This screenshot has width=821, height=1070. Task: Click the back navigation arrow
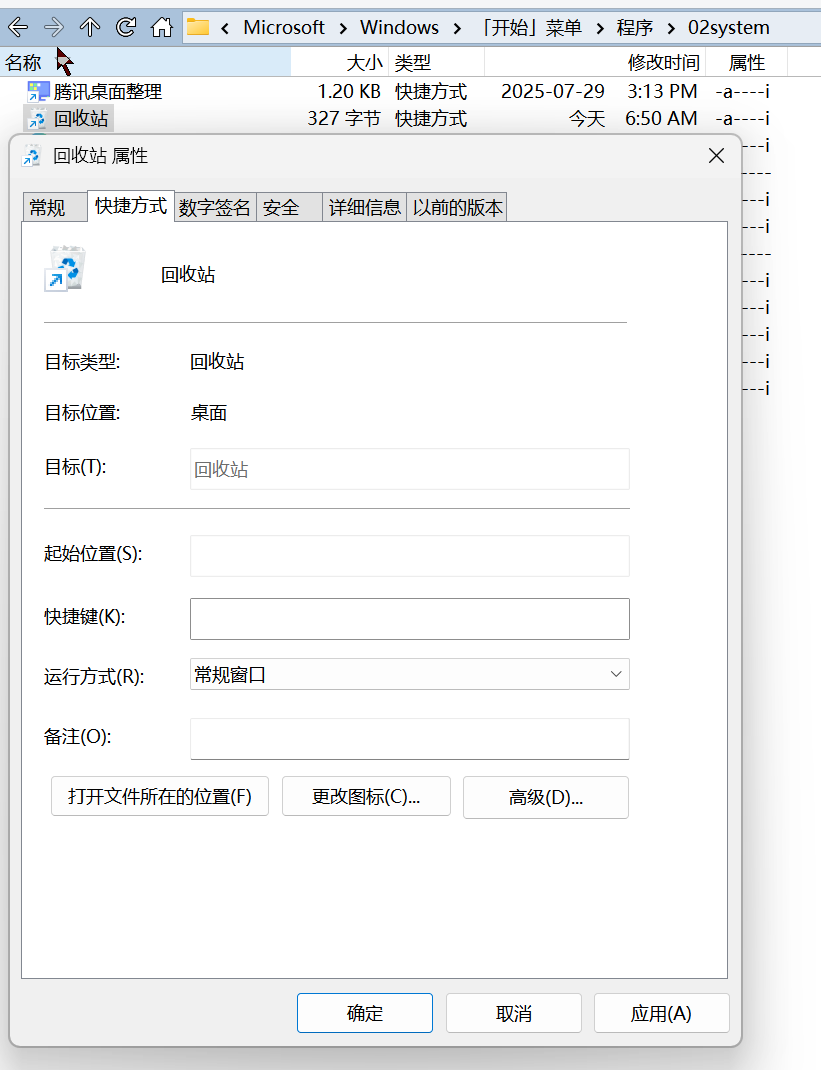pyautogui.click(x=18, y=27)
